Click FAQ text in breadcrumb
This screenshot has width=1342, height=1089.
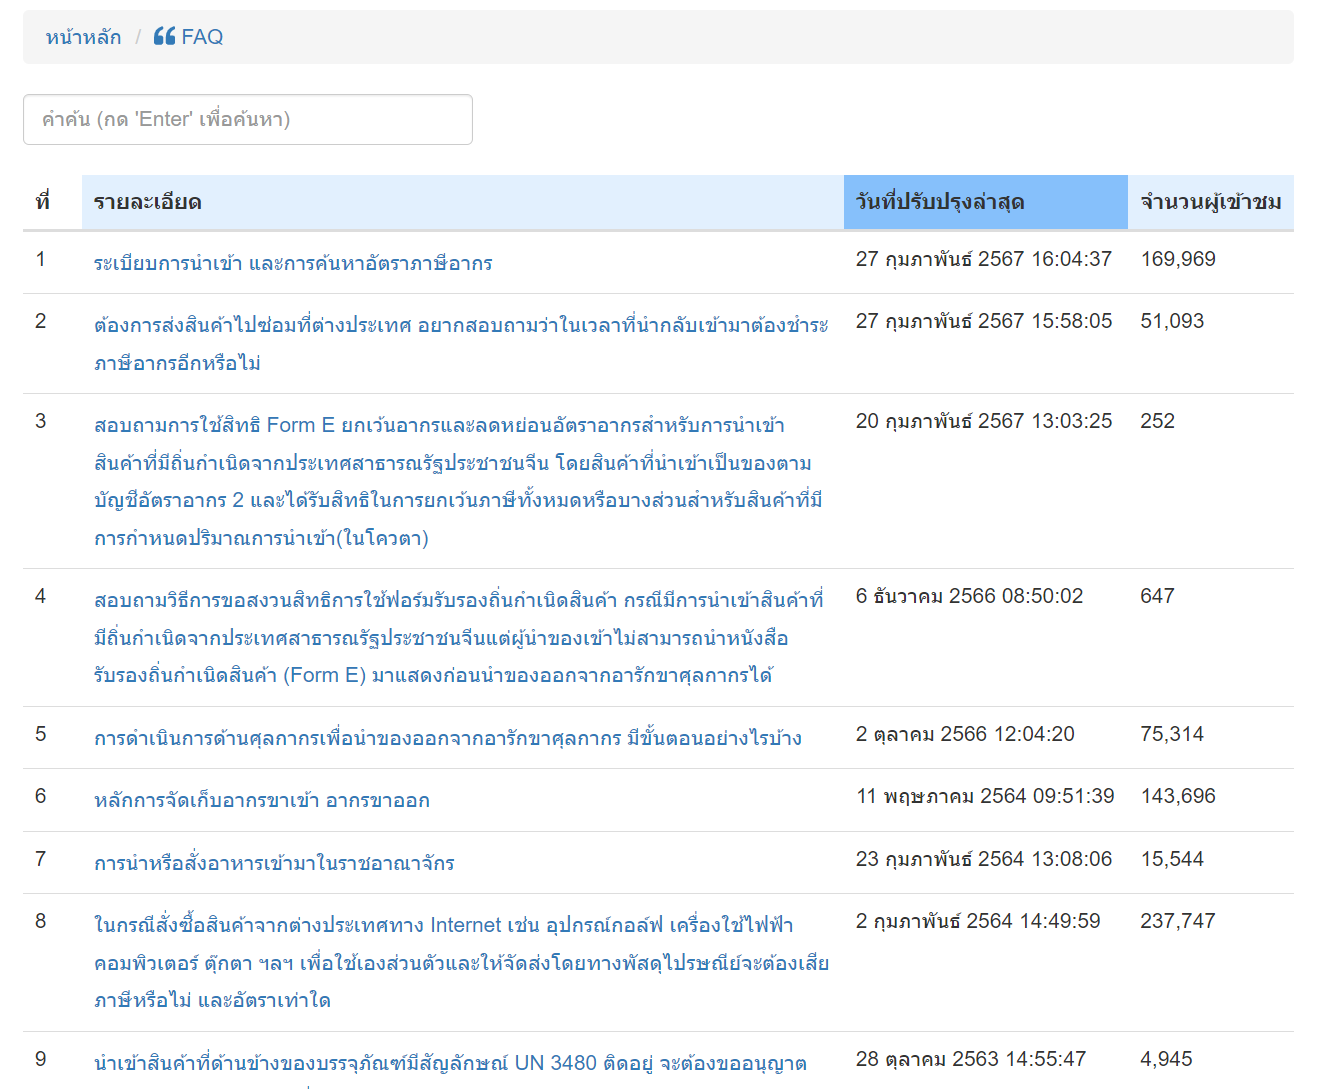click(x=202, y=37)
